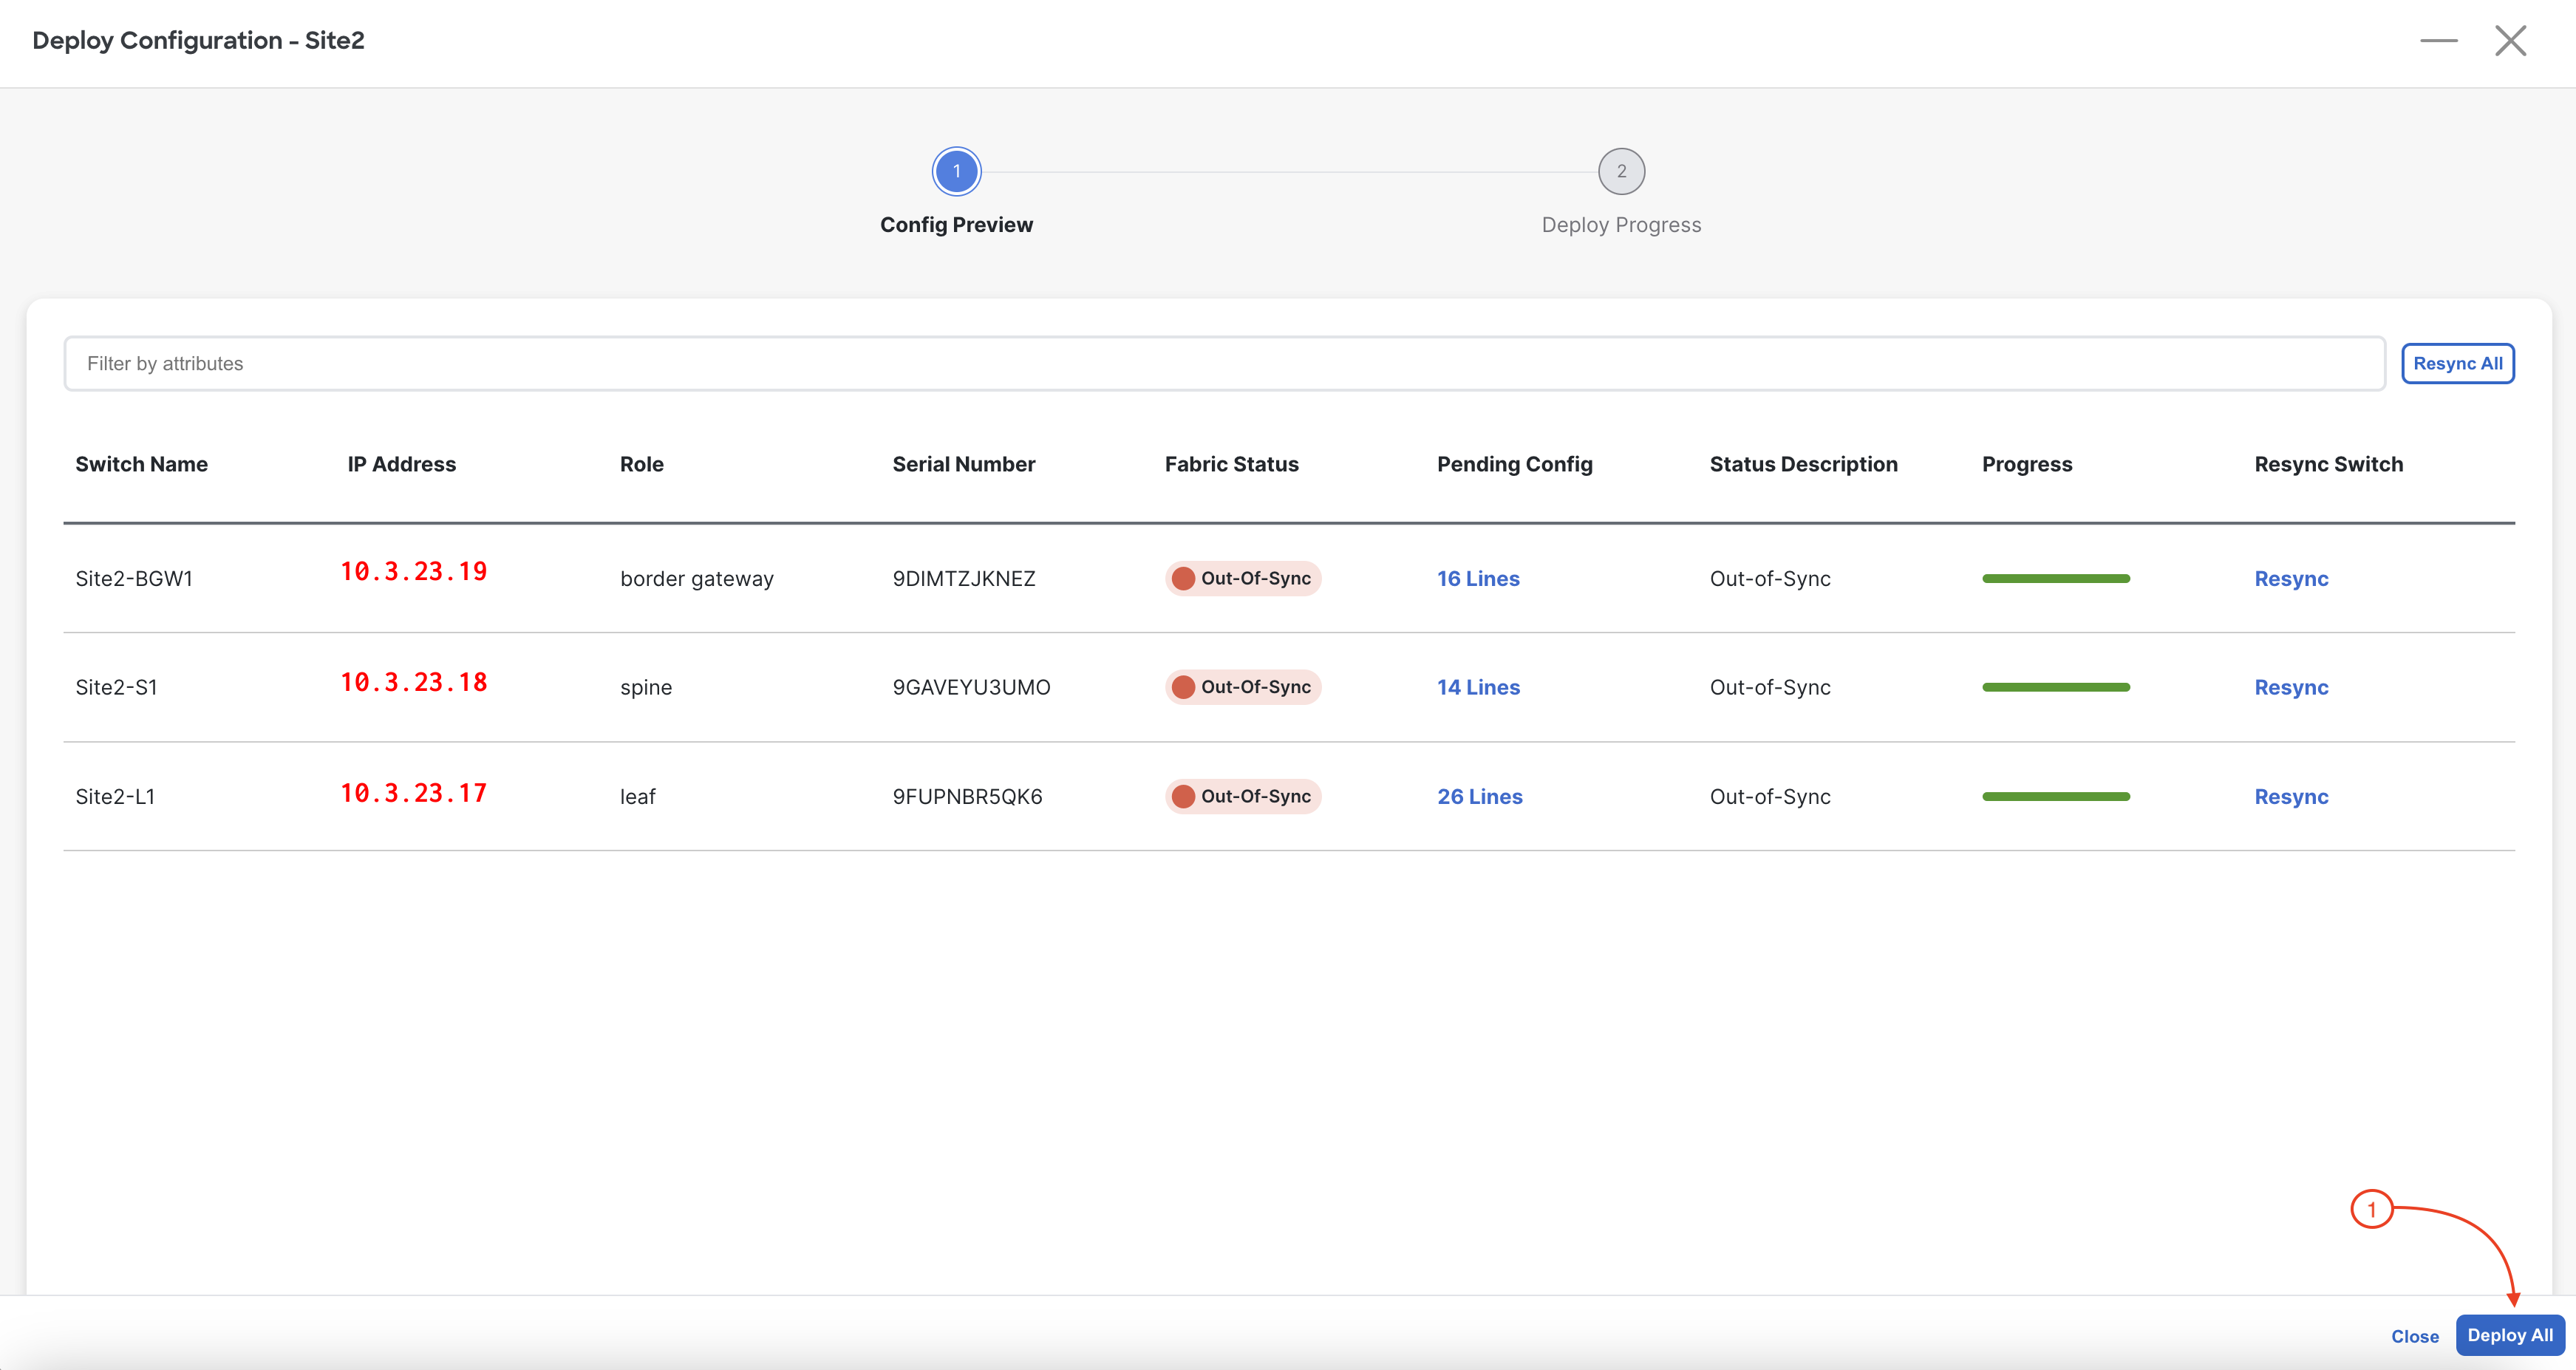This screenshot has height=1370, width=2576.
Task: Resync the Site2-S1 spine switch
Action: click(2290, 687)
